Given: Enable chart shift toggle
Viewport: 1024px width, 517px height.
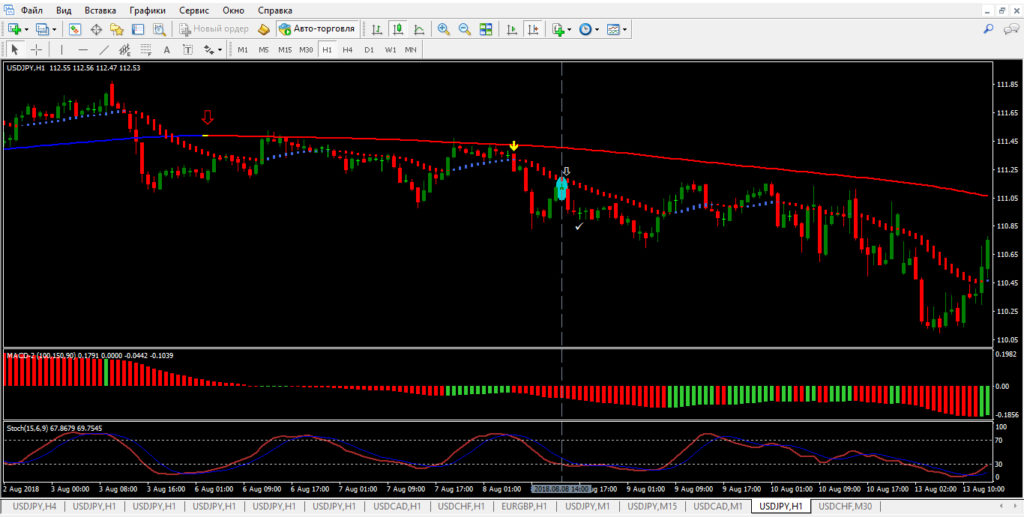Looking at the screenshot, I should click(532, 29).
